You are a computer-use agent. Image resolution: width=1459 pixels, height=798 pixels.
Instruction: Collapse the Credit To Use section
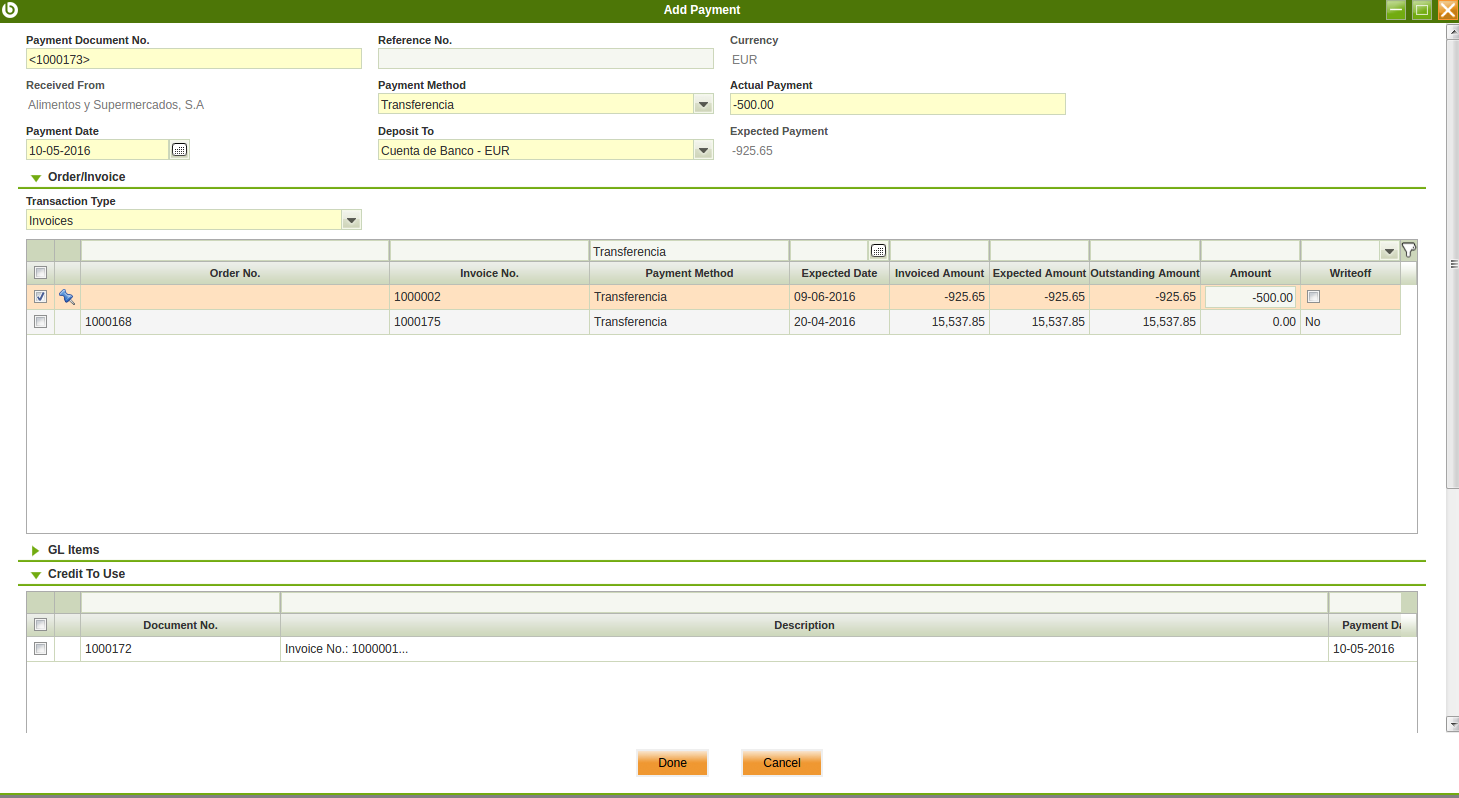click(36, 575)
